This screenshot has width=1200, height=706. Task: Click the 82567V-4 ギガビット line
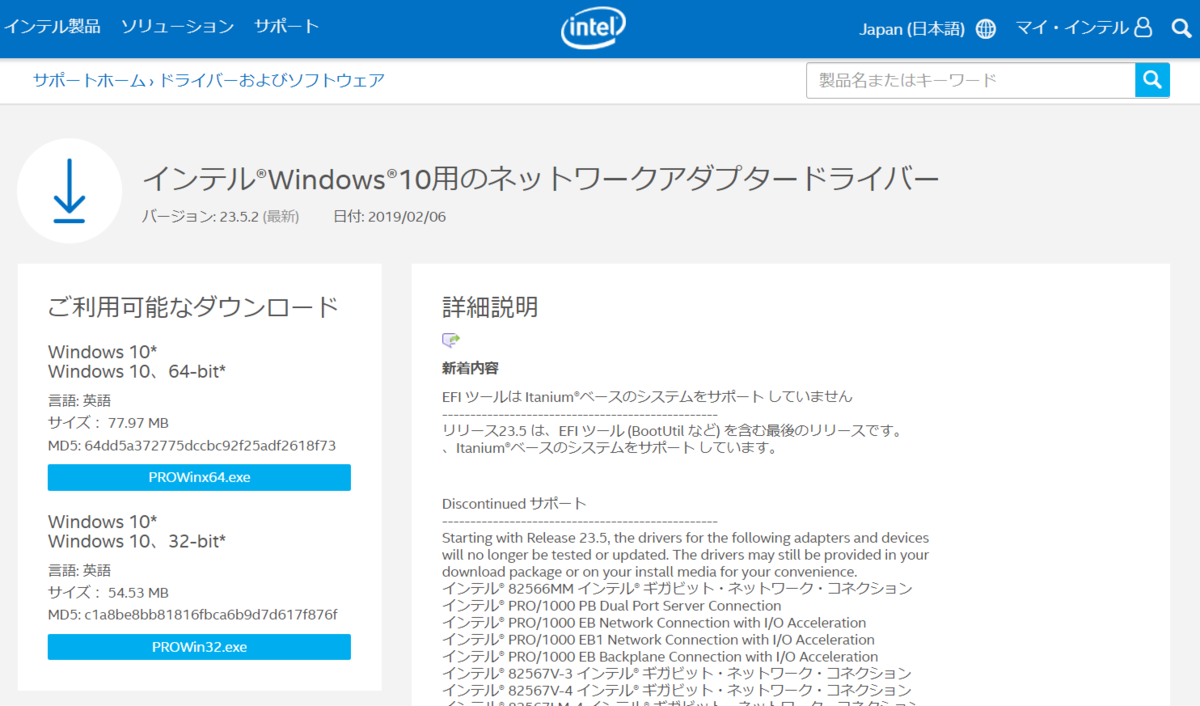[677, 690]
